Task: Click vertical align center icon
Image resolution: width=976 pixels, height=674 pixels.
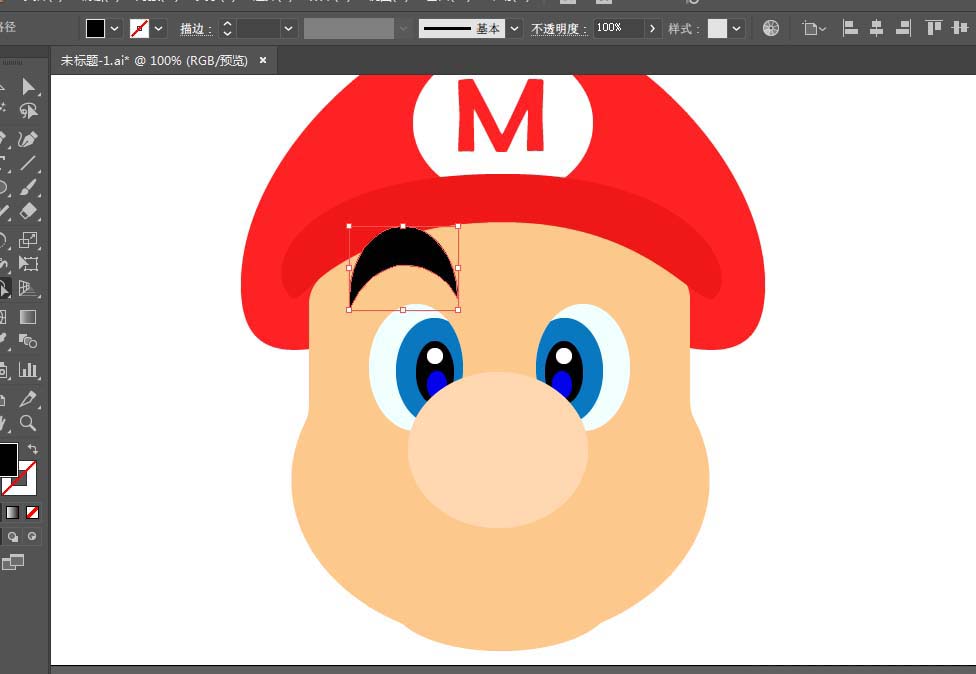Action: 960,28
